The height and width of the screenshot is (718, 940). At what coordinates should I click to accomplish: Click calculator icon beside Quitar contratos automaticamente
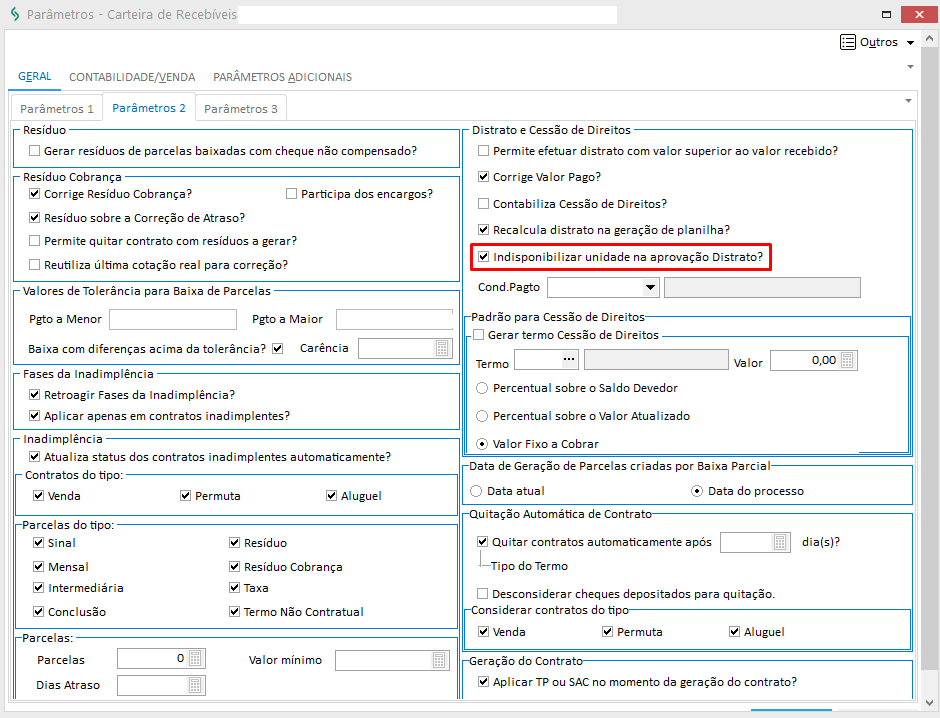tap(781, 542)
